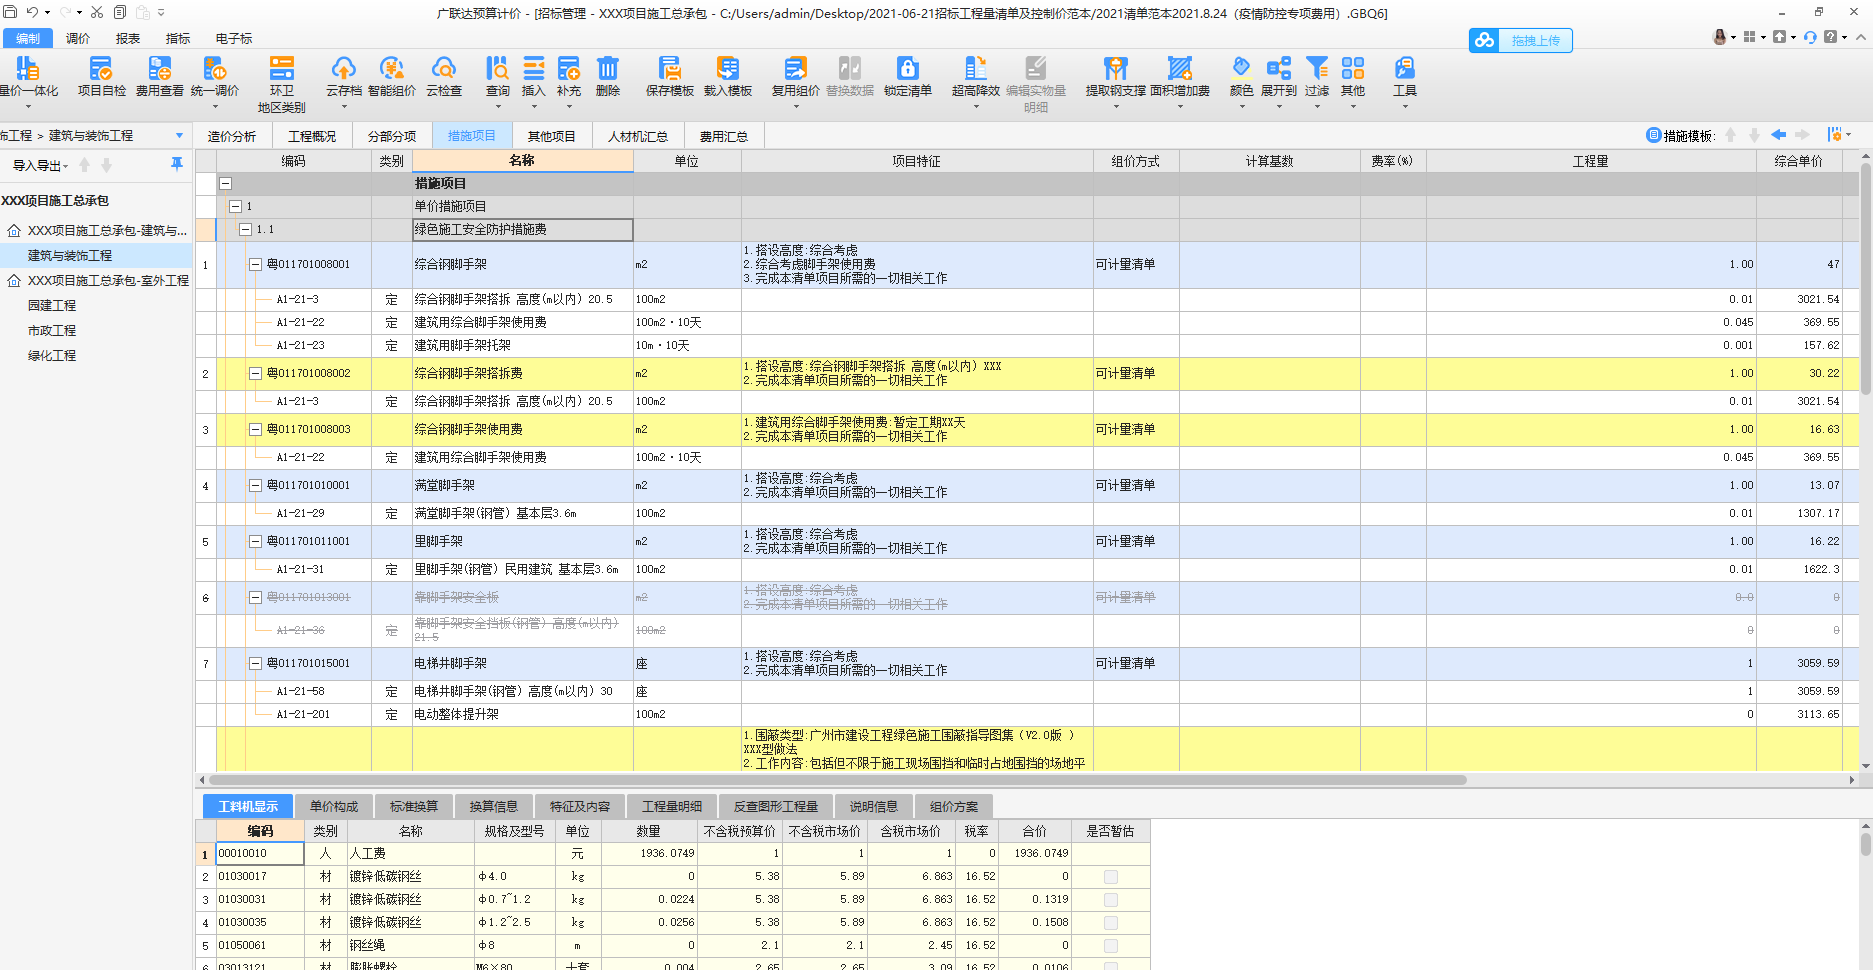Collapse item 粤011701015001 电梯井脚手架

coord(255,664)
